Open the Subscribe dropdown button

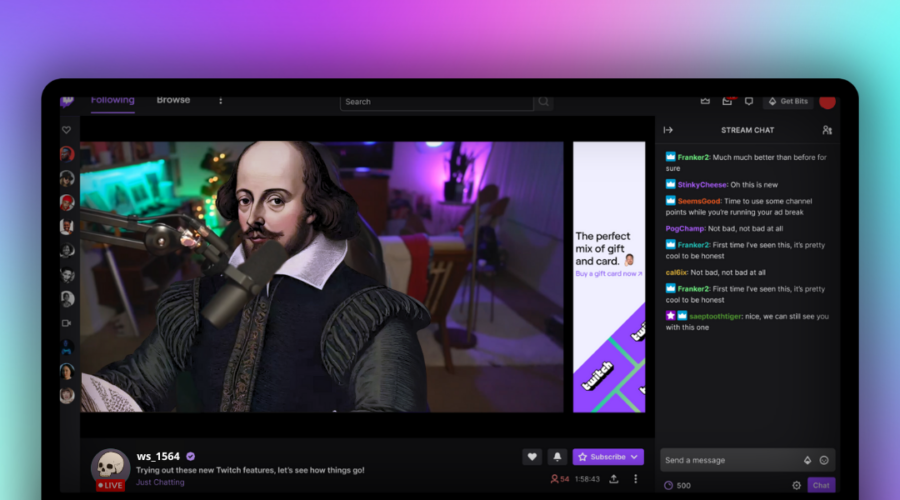(608, 457)
